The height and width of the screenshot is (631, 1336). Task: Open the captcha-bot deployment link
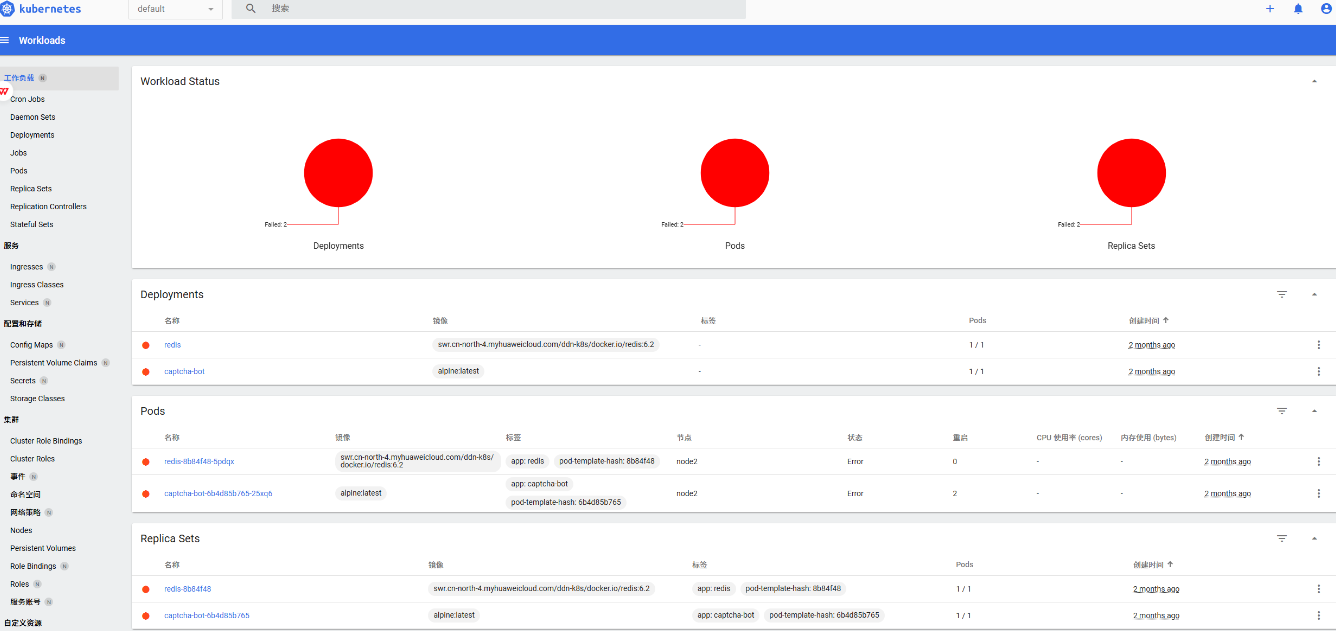[x=184, y=372]
